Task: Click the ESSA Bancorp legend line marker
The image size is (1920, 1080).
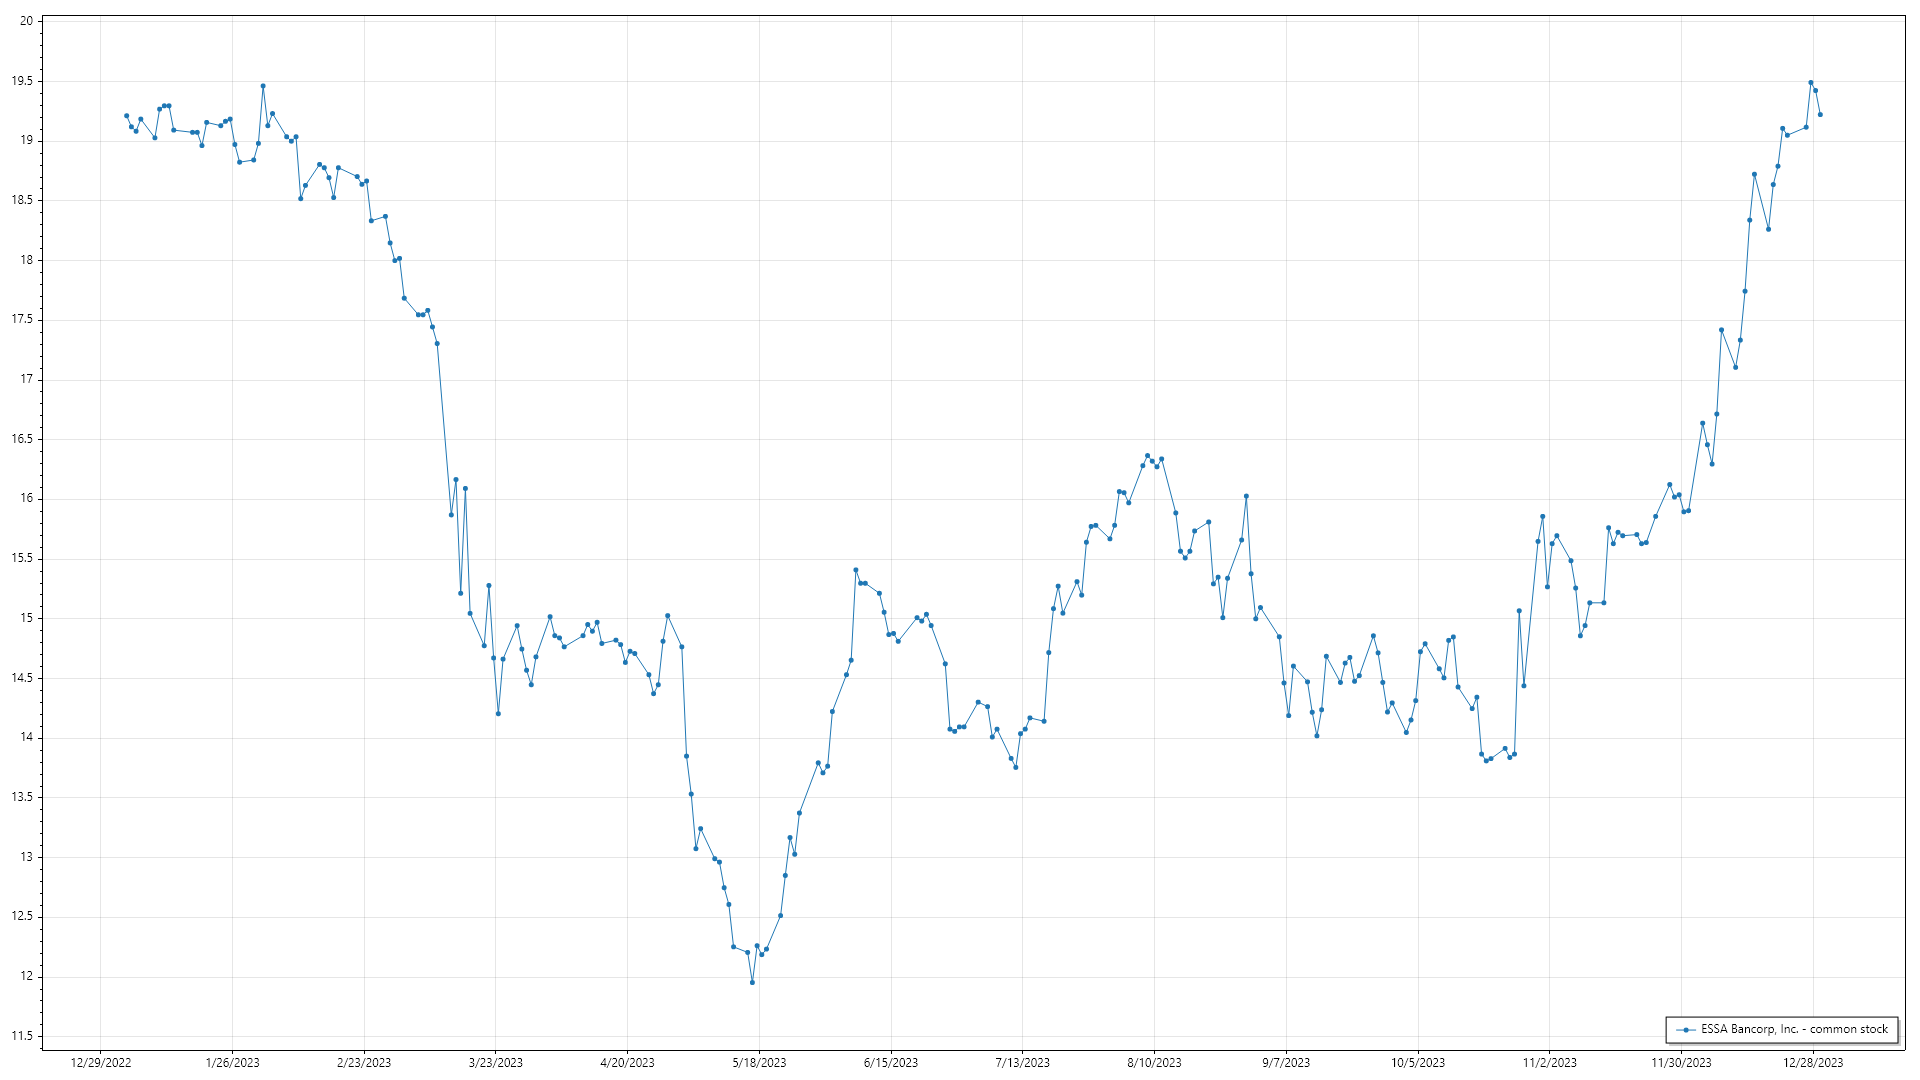Action: (x=1686, y=1030)
